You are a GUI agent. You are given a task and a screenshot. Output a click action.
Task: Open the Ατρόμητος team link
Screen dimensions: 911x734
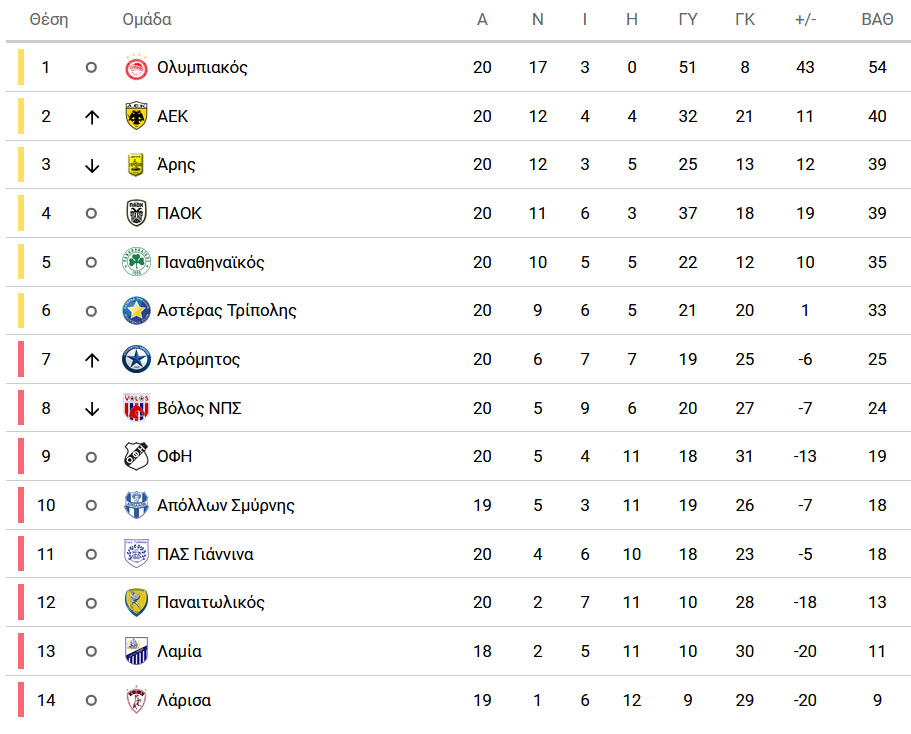tap(198, 360)
